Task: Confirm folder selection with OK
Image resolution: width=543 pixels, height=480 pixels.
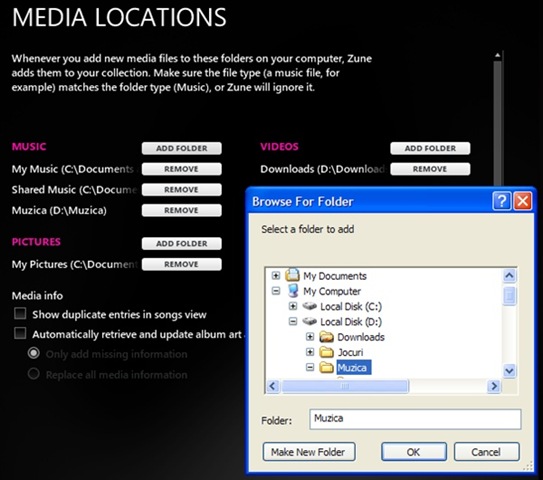Action: (414, 452)
